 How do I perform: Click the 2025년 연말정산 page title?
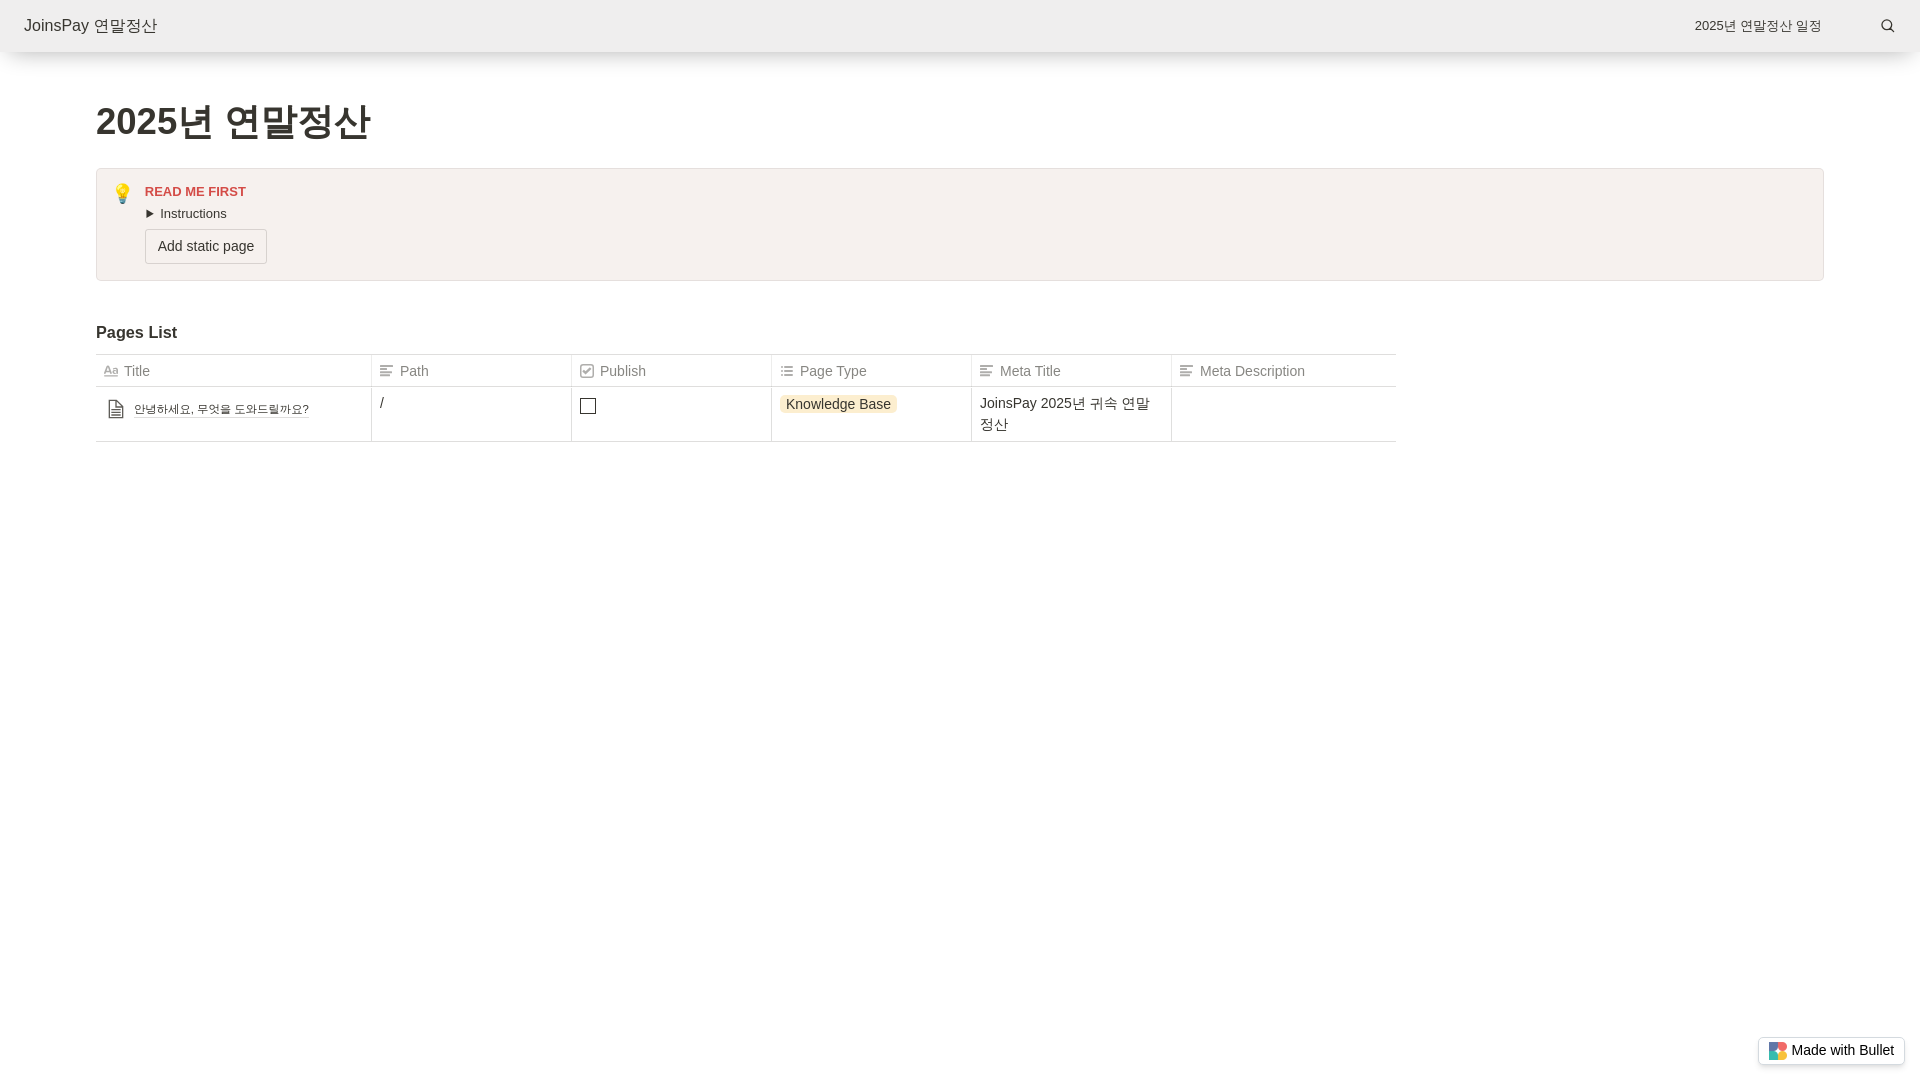(233, 122)
